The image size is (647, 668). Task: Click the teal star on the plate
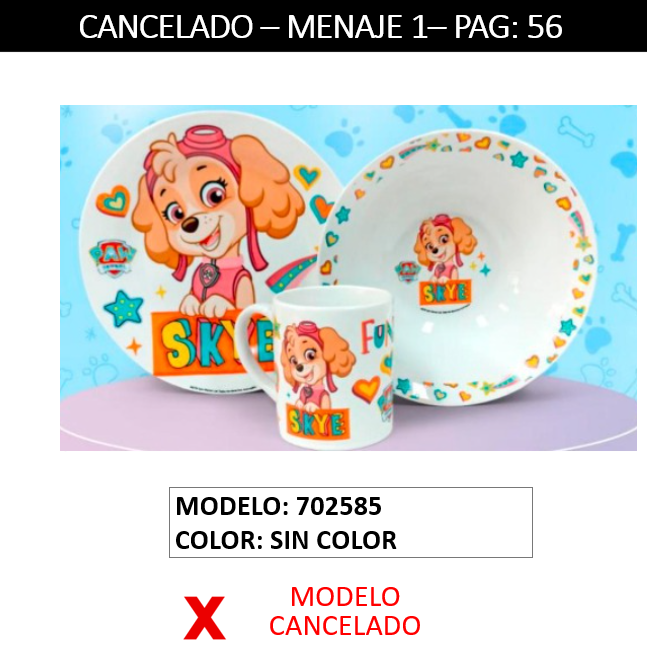pyautogui.click(x=124, y=308)
